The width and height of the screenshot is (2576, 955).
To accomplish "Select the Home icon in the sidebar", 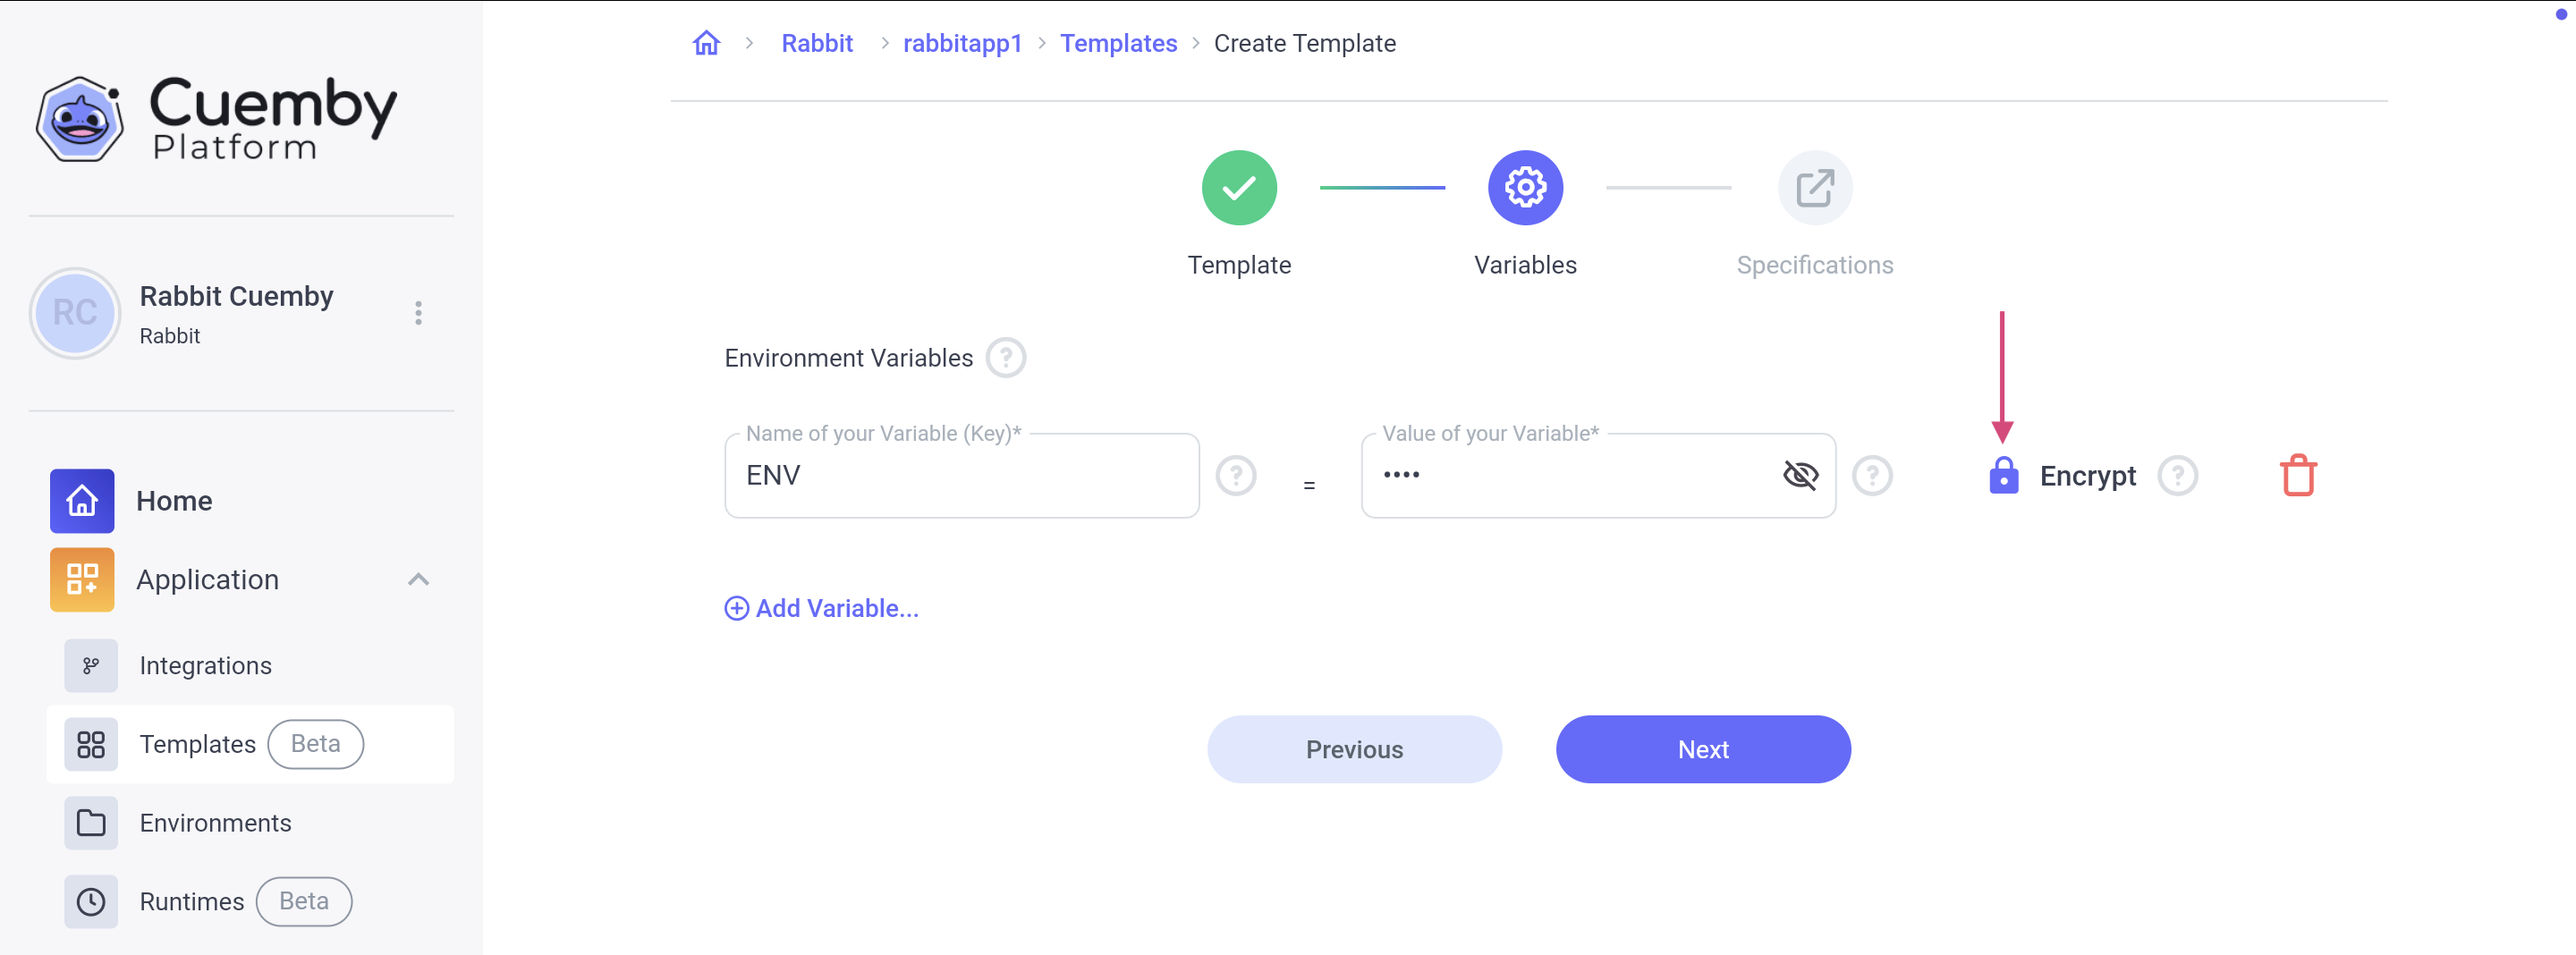I will (x=81, y=500).
